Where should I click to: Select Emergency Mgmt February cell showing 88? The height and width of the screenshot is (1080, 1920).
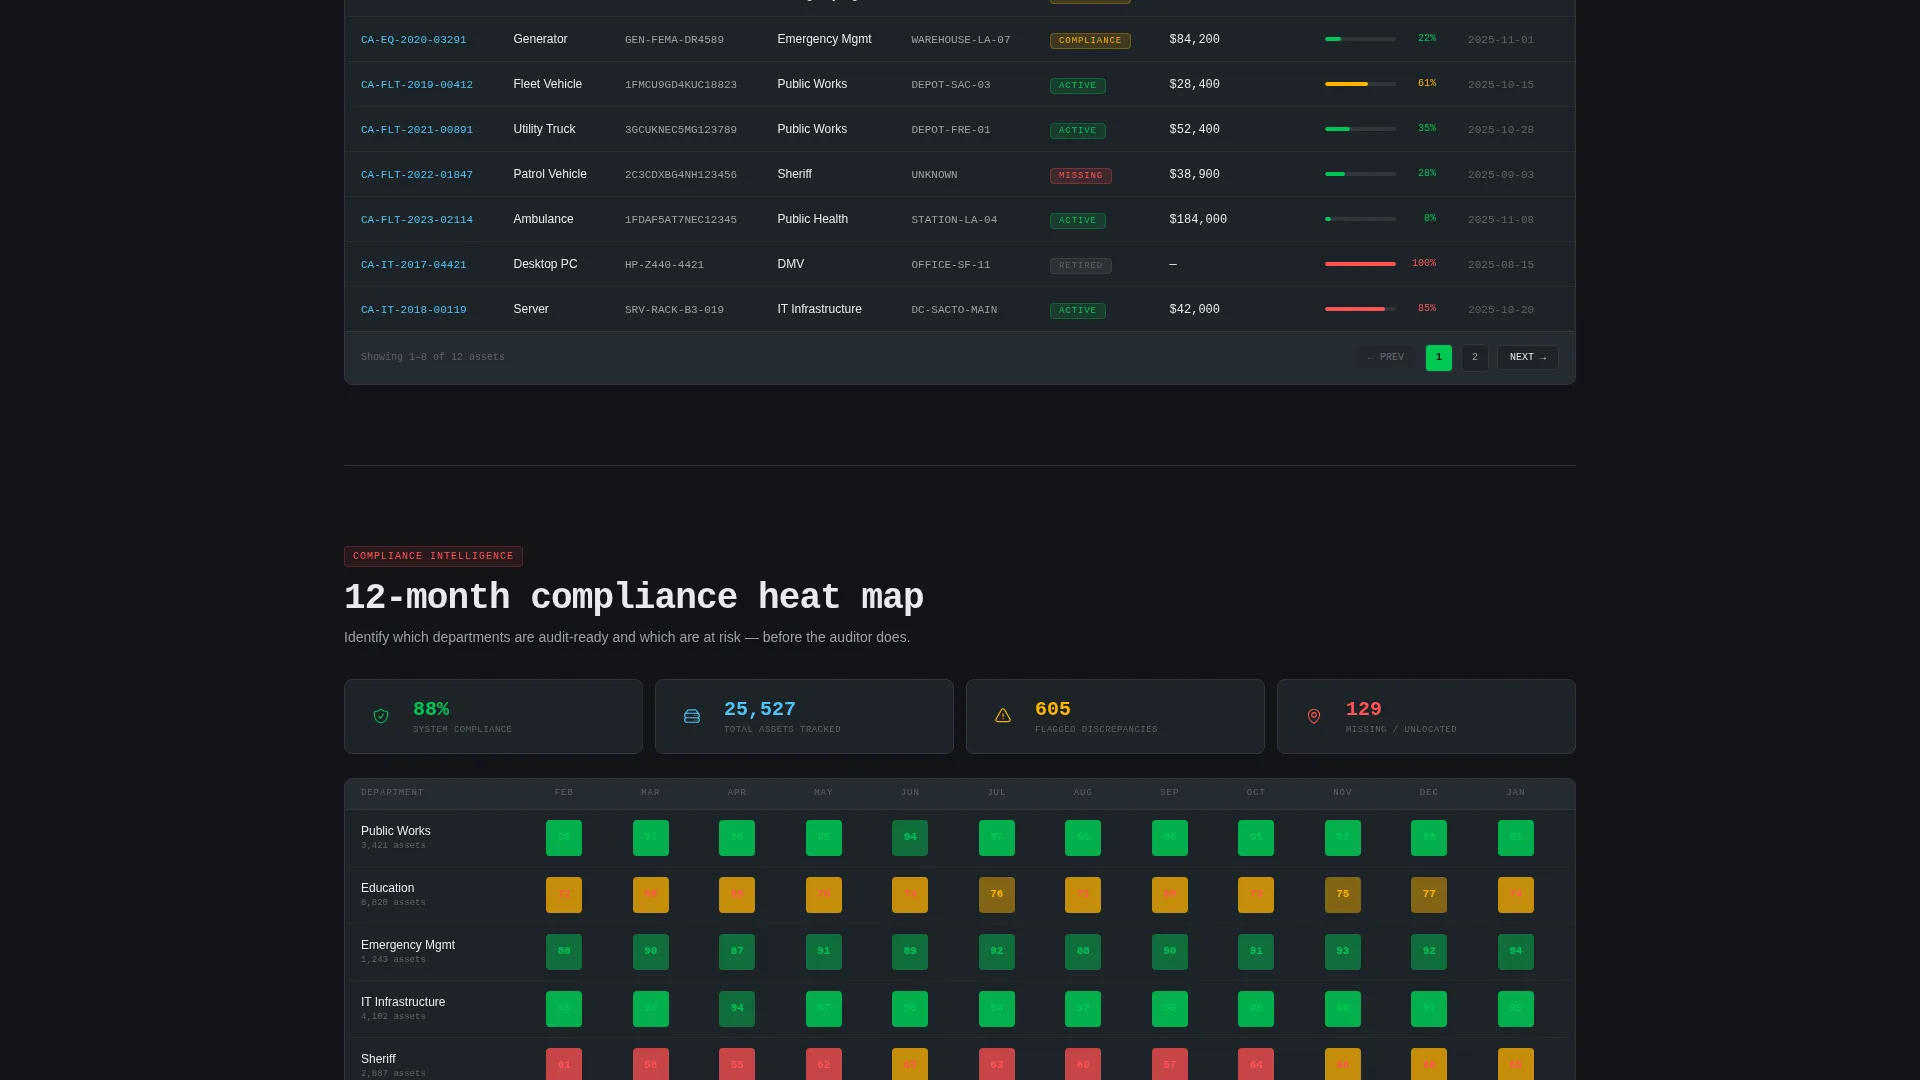click(x=564, y=952)
